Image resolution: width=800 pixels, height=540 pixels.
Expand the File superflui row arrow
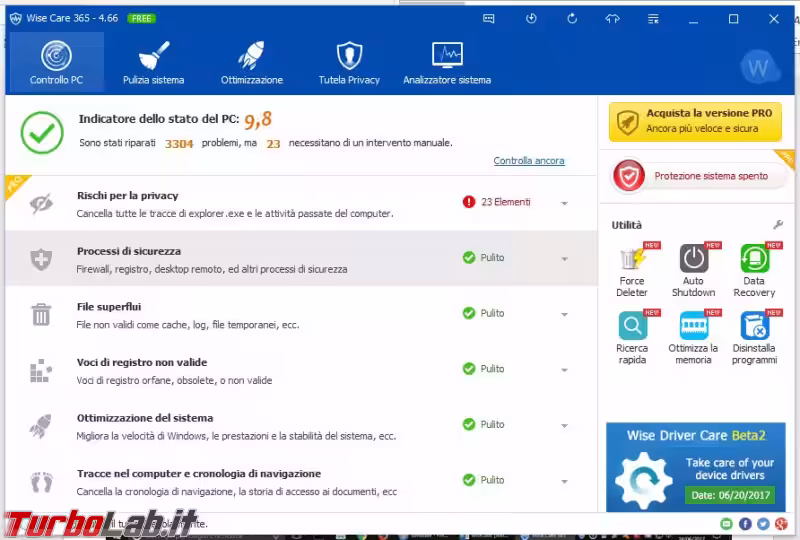[564, 314]
